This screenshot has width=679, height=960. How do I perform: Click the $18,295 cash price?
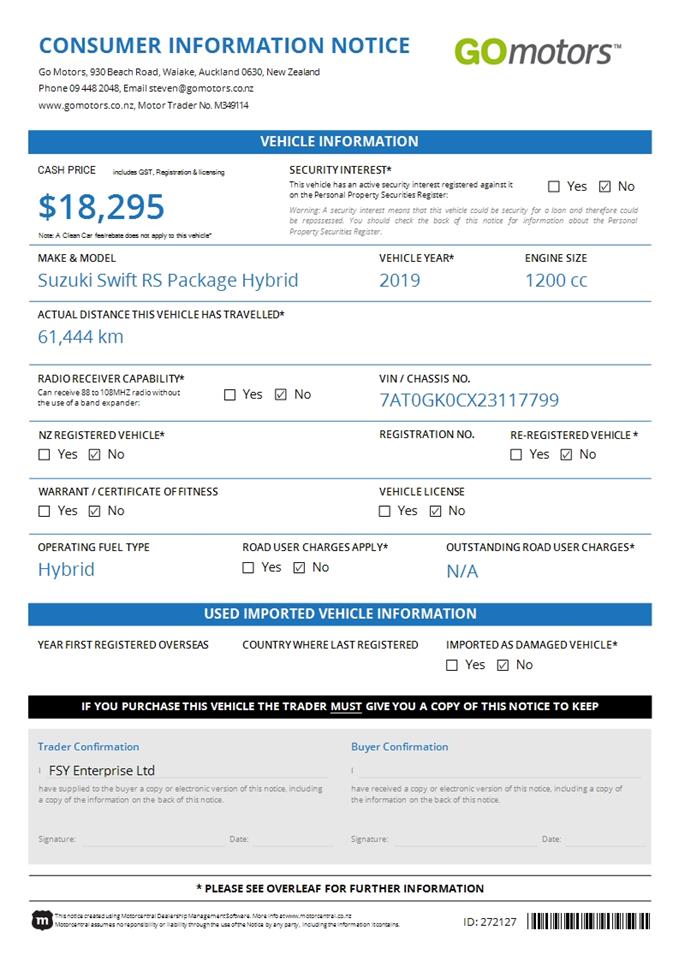(x=101, y=207)
